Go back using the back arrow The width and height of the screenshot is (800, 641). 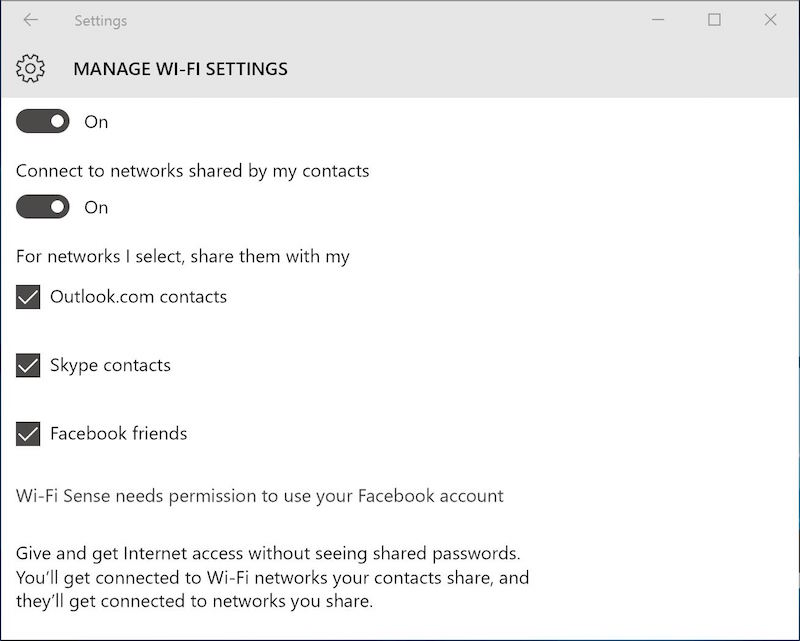tap(31, 20)
